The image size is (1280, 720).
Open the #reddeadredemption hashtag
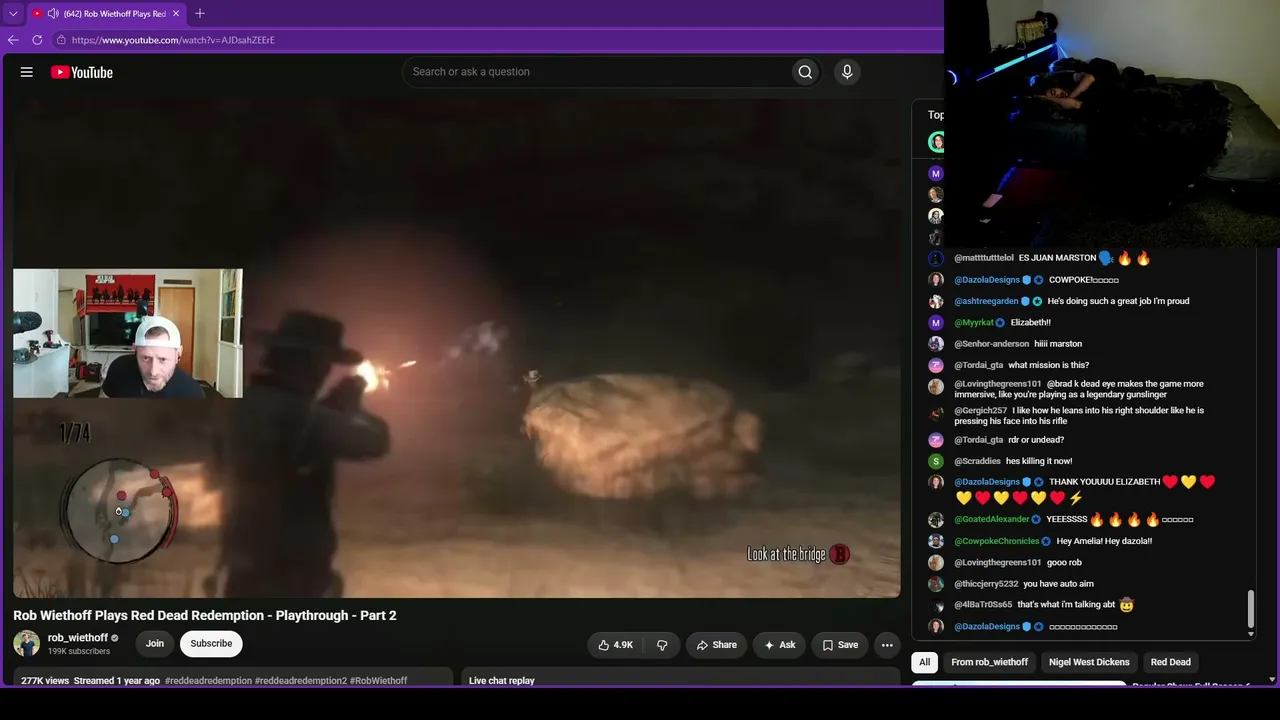(x=208, y=681)
